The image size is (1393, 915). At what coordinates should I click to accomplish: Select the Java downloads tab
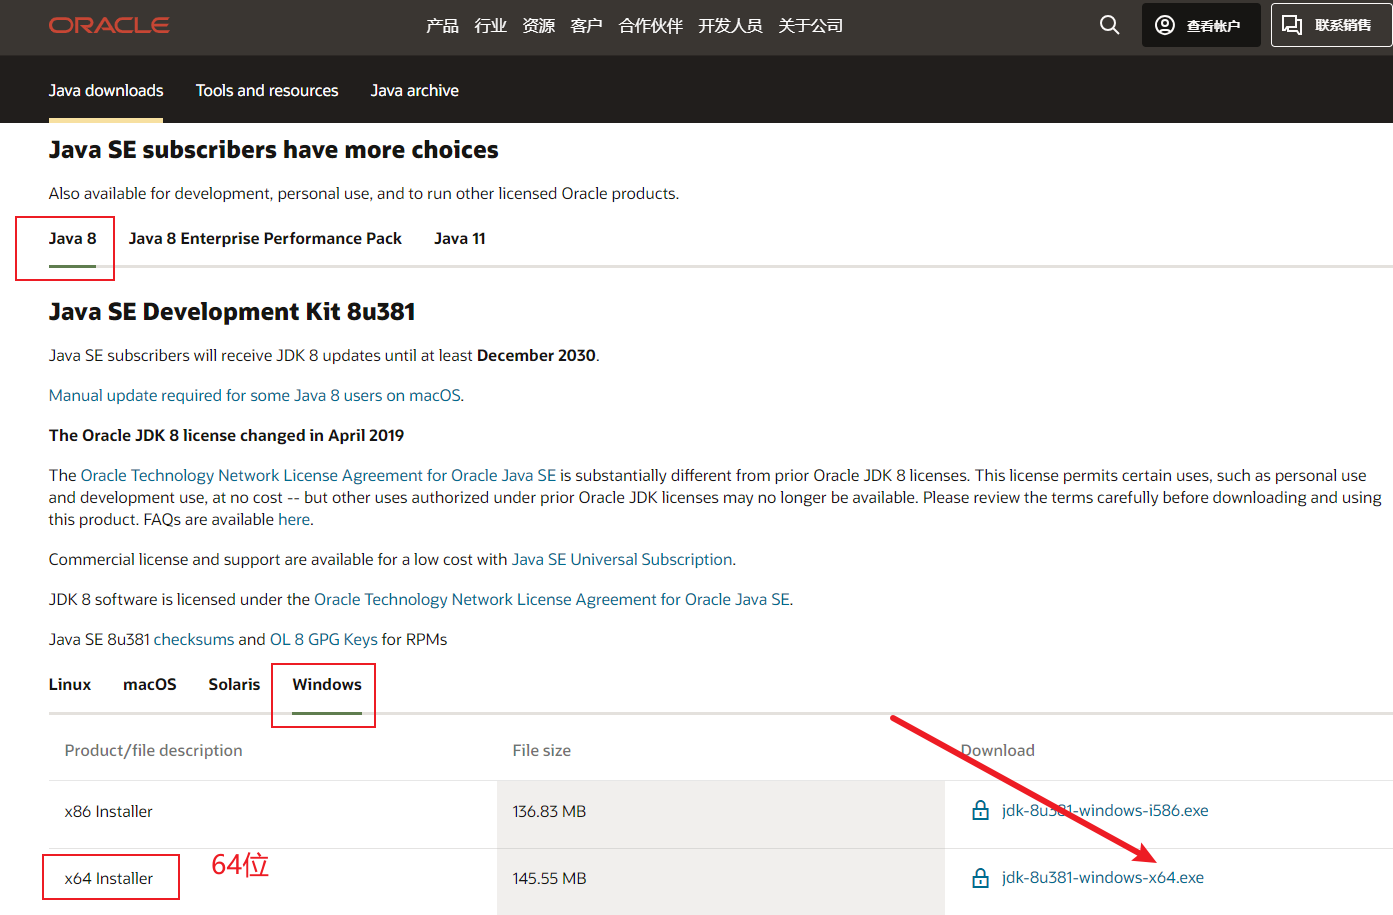point(106,90)
